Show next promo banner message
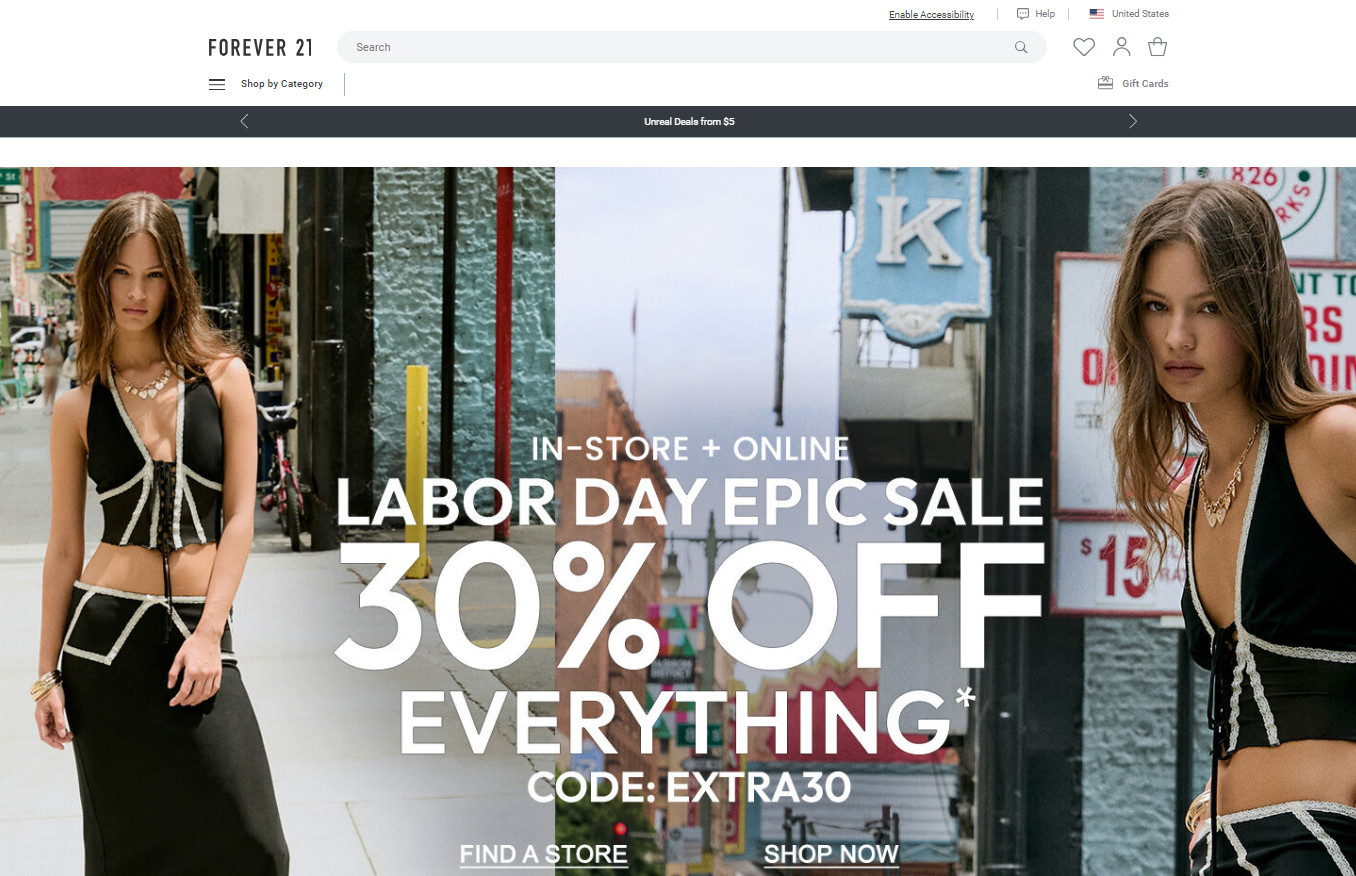 tap(1132, 121)
